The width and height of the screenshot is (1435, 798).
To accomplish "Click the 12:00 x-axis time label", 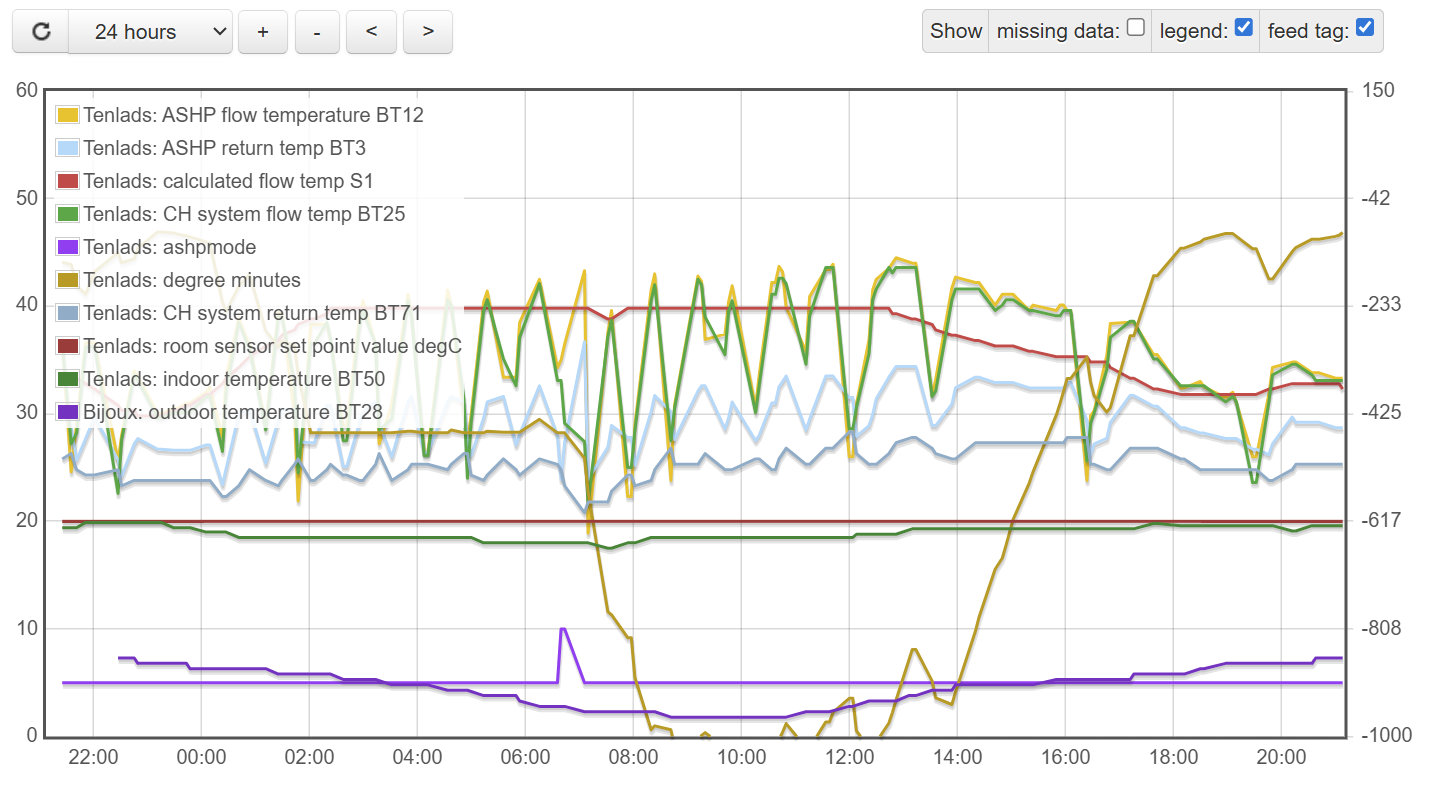I will tap(849, 757).
